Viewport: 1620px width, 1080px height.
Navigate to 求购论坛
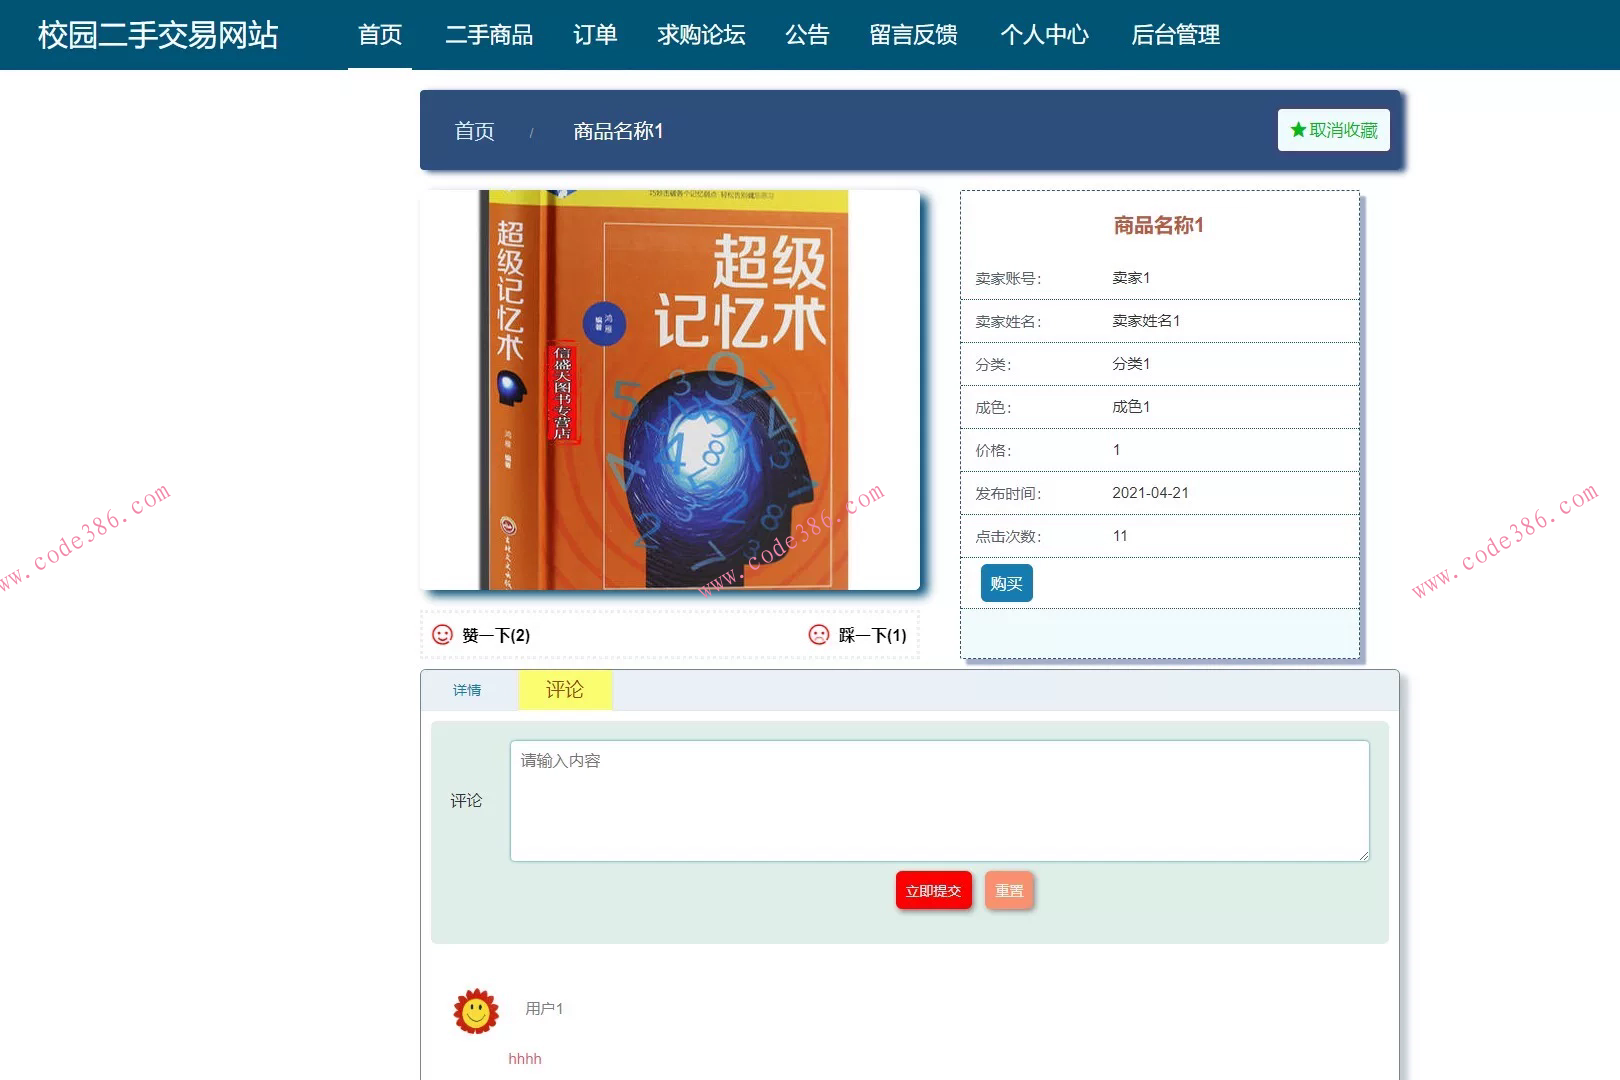(701, 35)
